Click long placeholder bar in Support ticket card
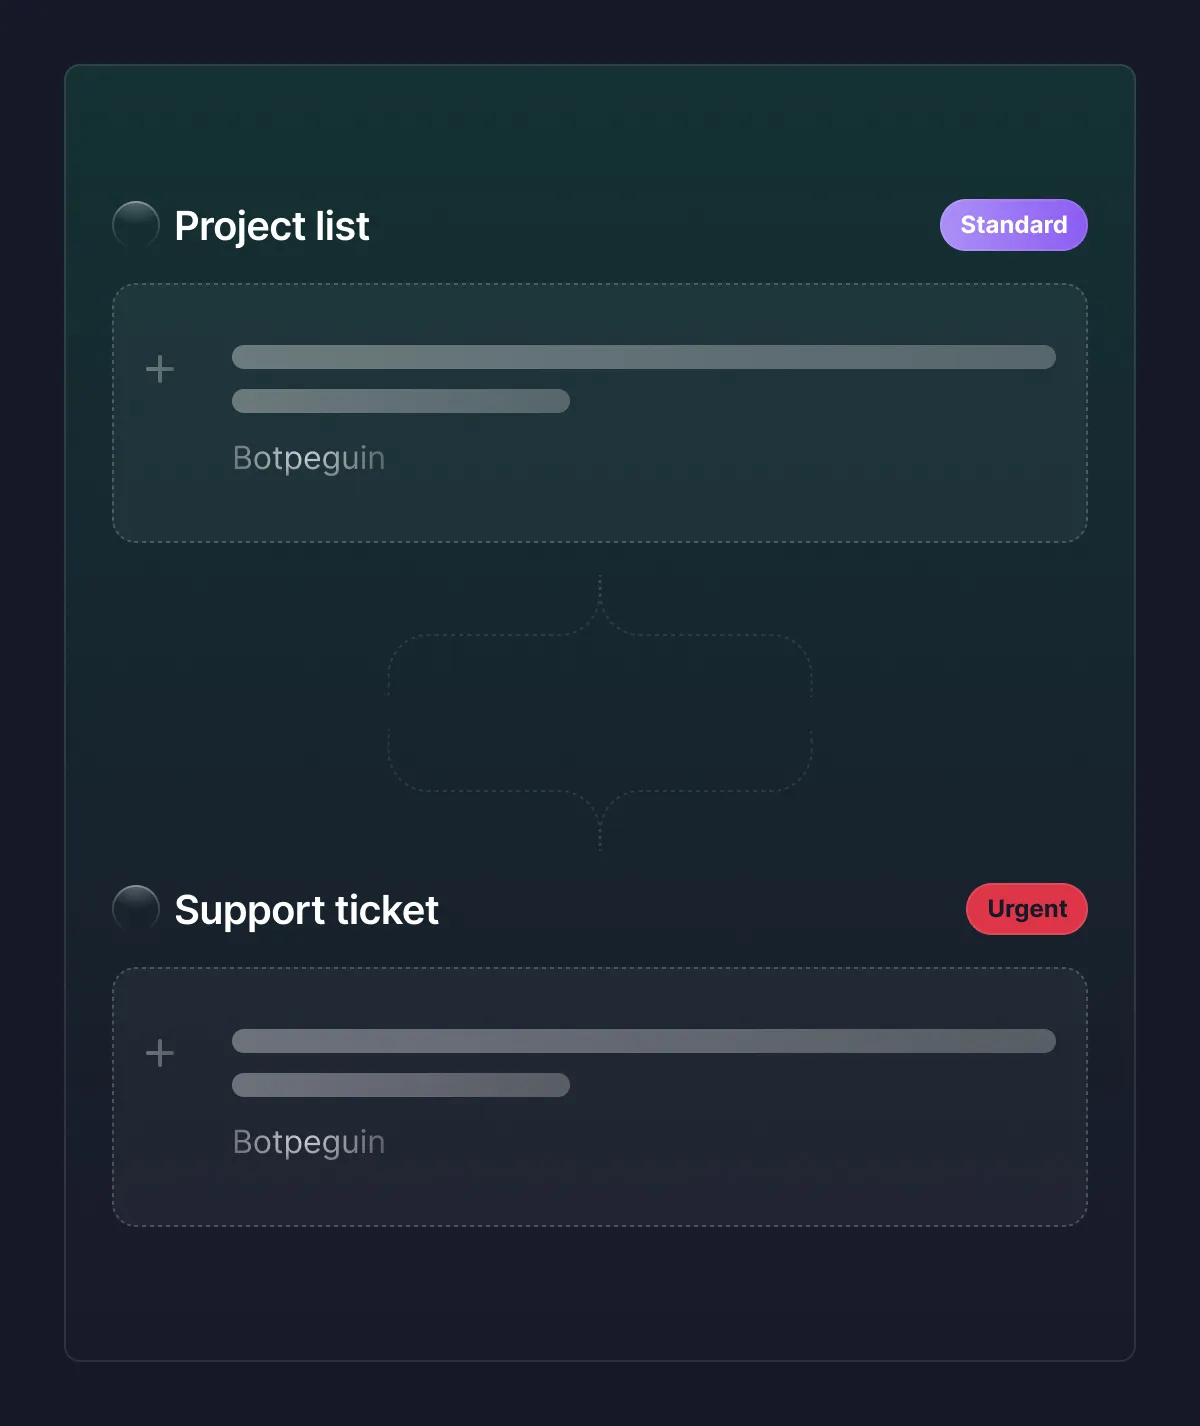The width and height of the screenshot is (1200, 1426). (x=643, y=1041)
